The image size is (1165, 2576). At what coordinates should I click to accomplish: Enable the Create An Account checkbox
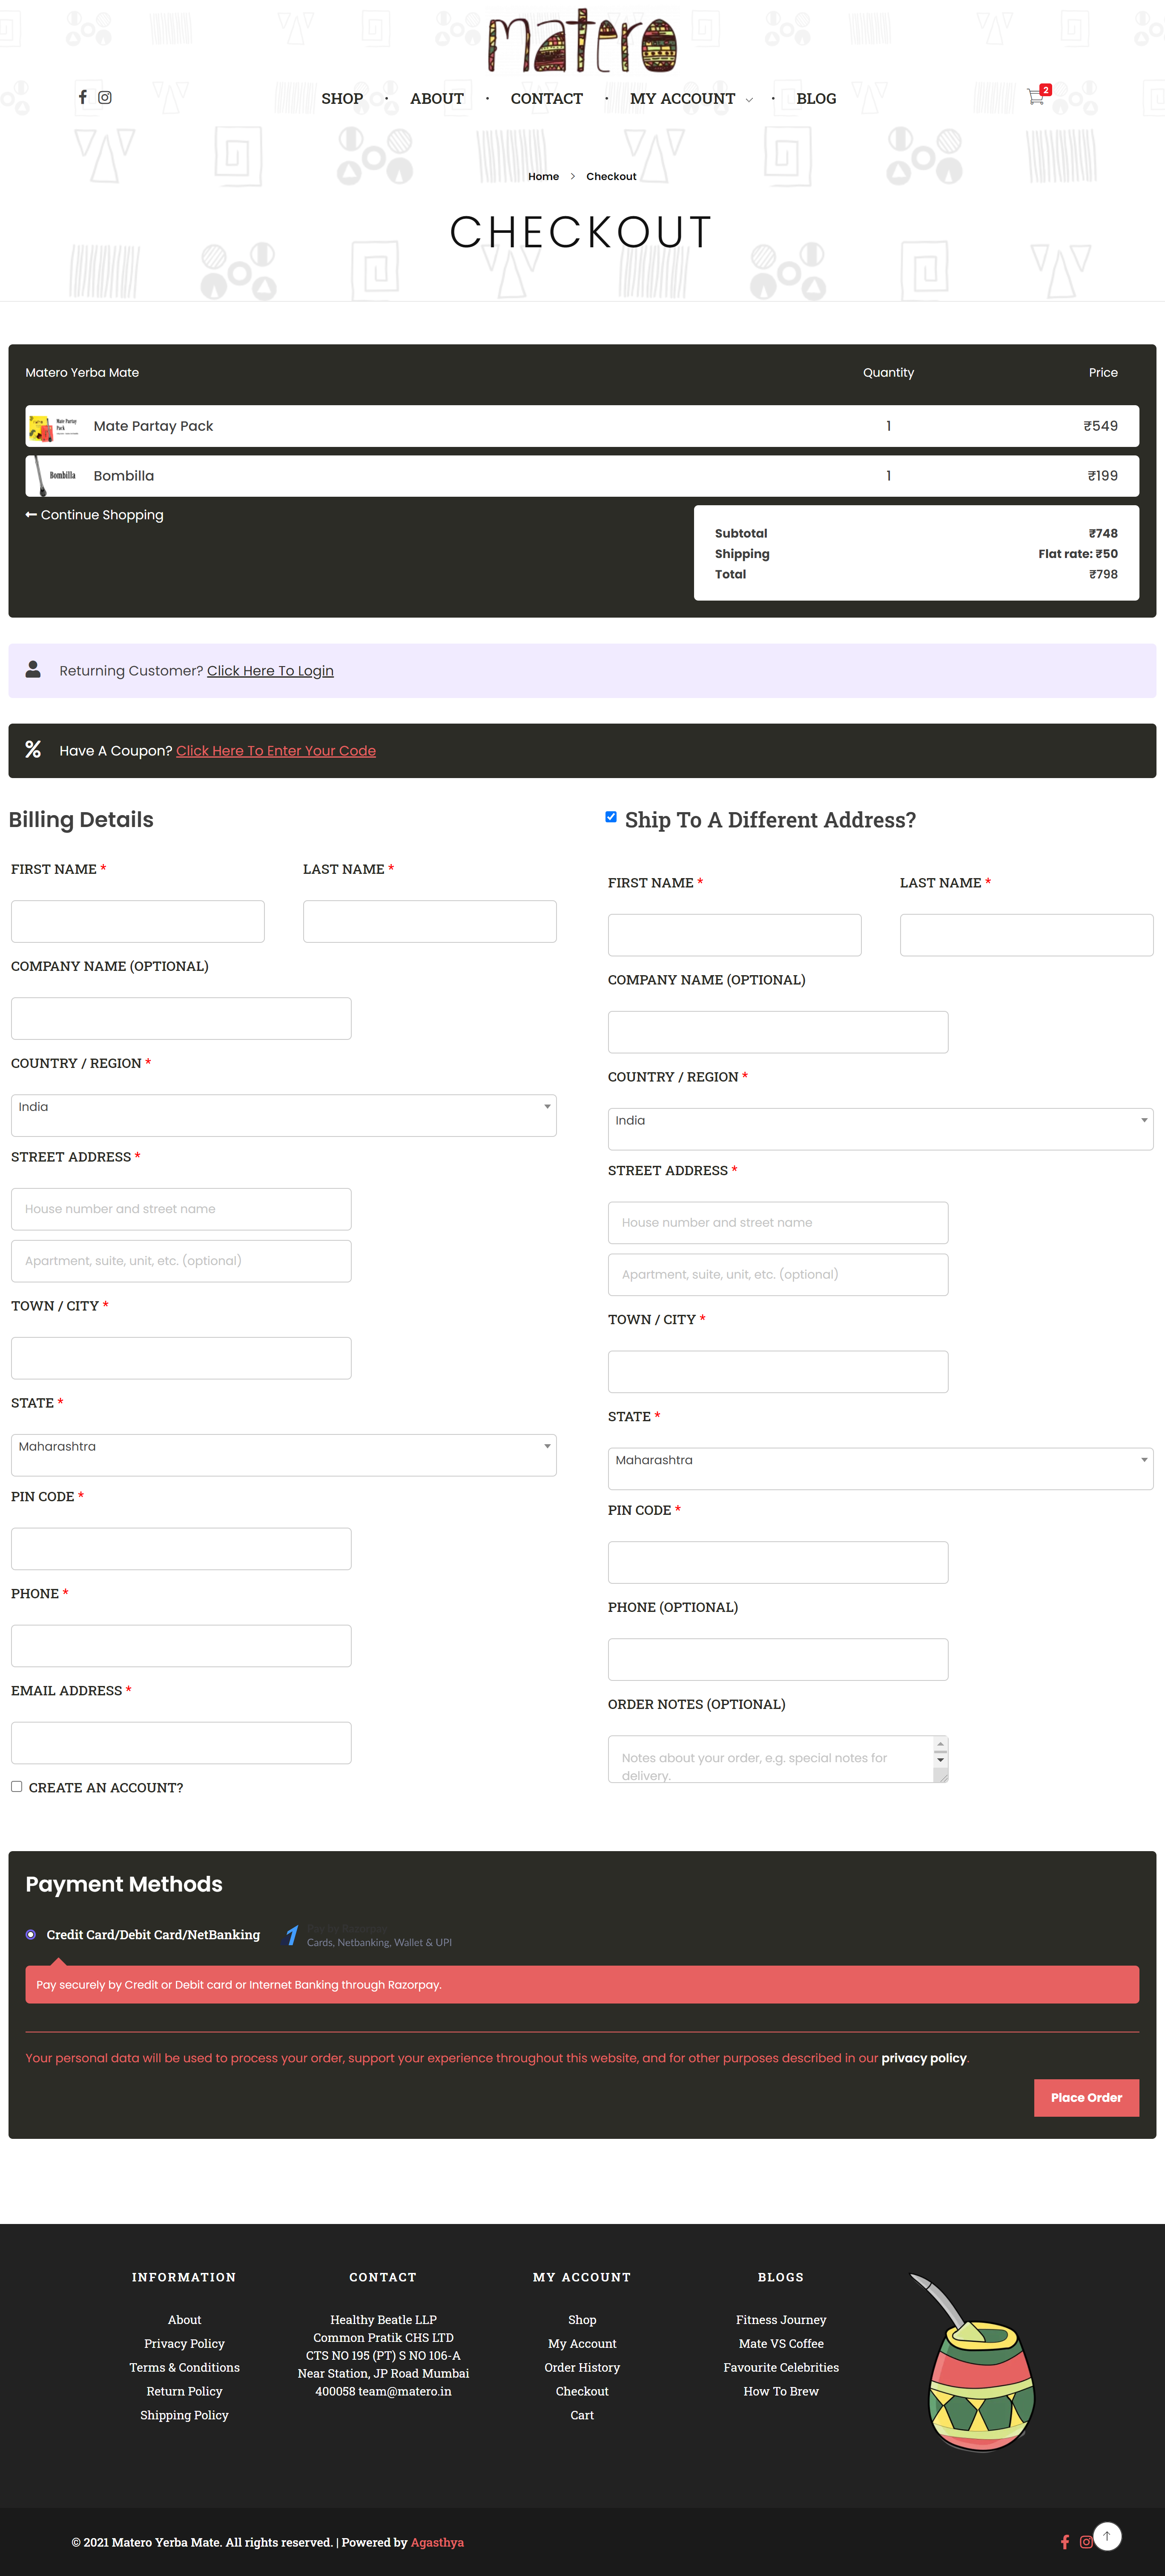pos(17,1786)
